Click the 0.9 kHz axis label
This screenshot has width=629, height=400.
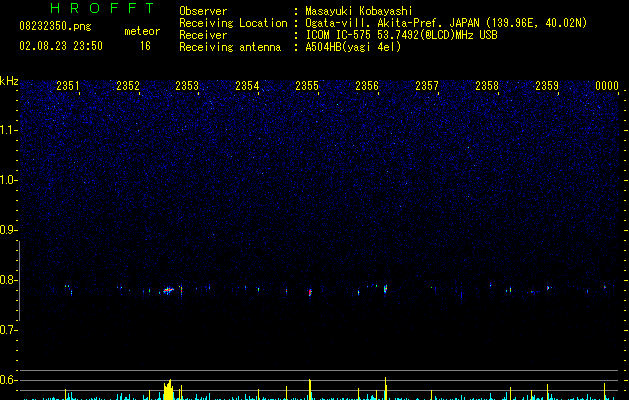[x=8, y=230]
